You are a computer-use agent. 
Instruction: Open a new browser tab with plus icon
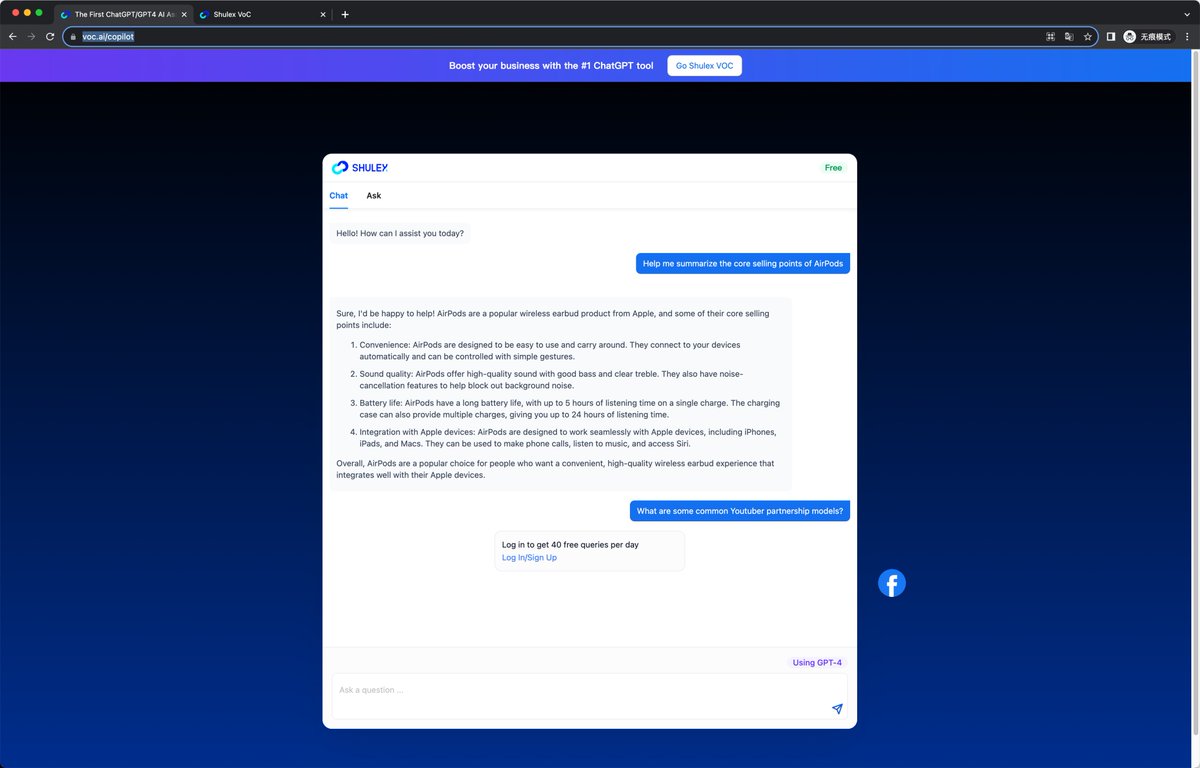[x=345, y=14]
